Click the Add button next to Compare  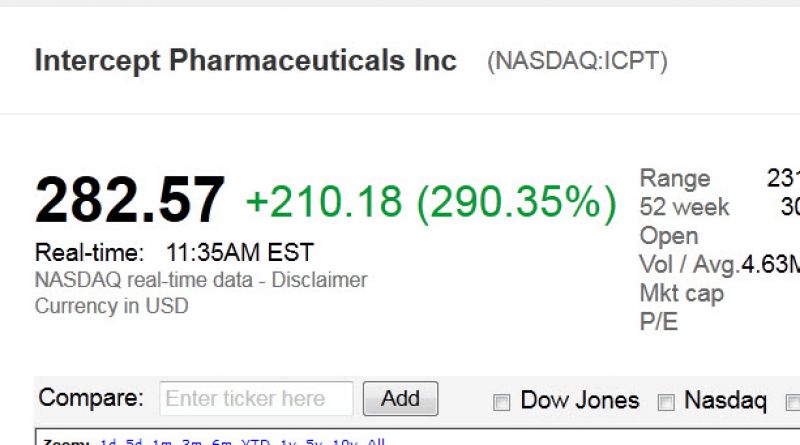(x=401, y=399)
